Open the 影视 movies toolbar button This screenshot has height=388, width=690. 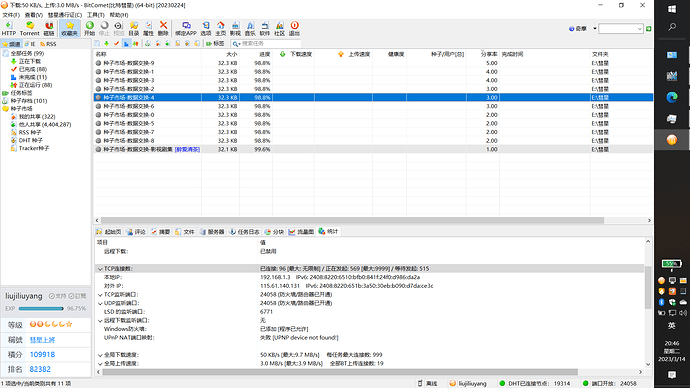[x=235, y=29]
